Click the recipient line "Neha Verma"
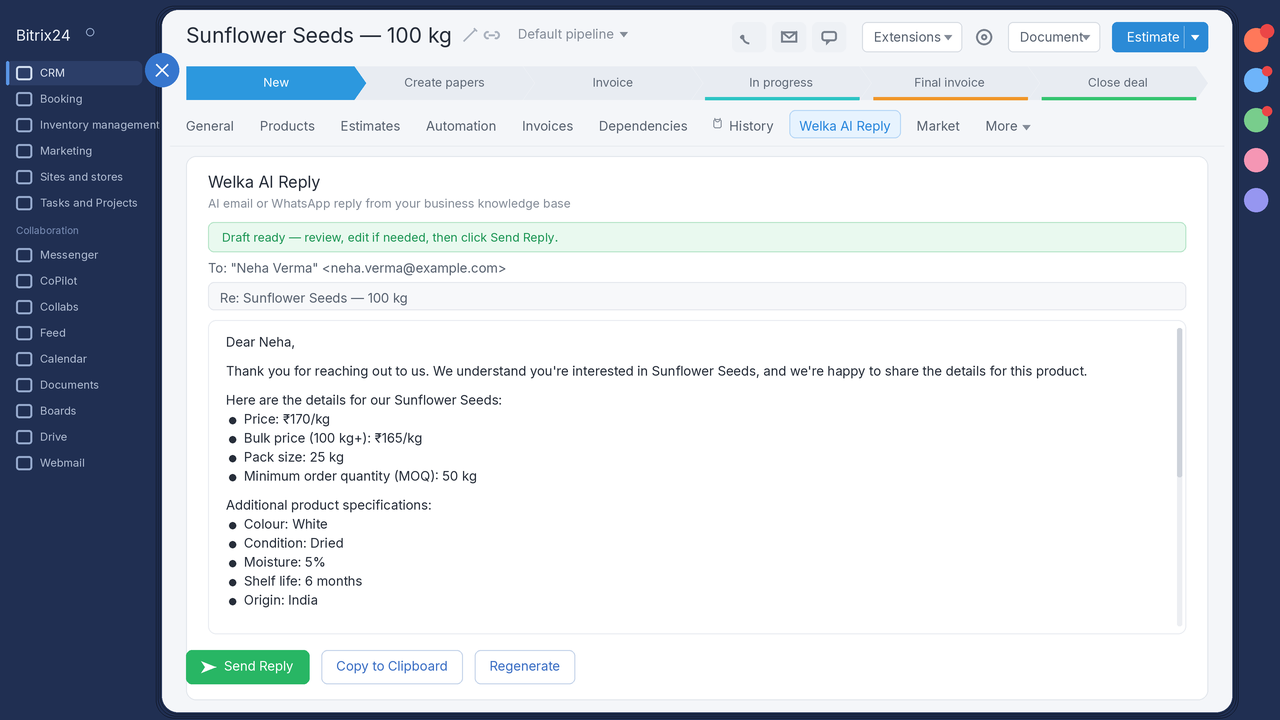Viewport: 1280px width, 720px height. tap(357, 268)
